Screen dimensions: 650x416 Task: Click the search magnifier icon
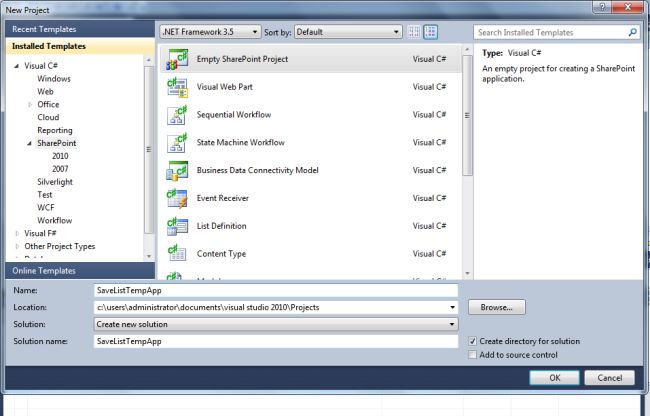point(633,32)
